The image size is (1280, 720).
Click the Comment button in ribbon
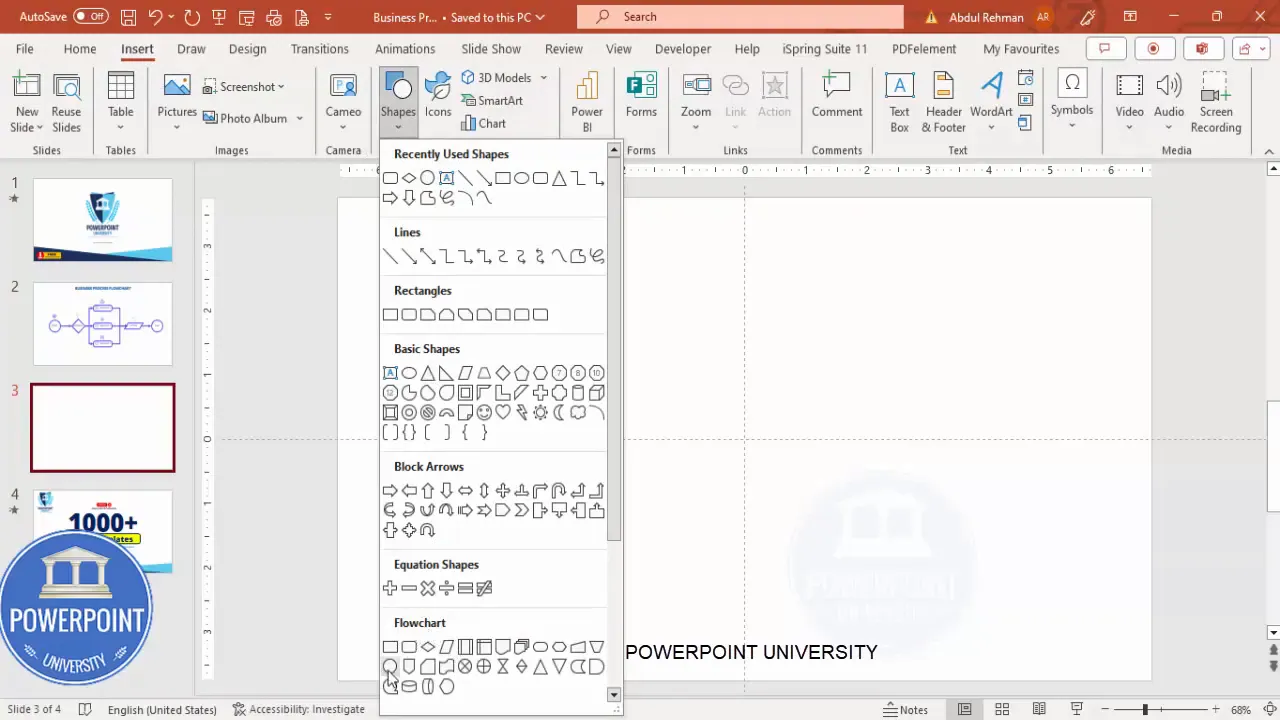tap(837, 96)
